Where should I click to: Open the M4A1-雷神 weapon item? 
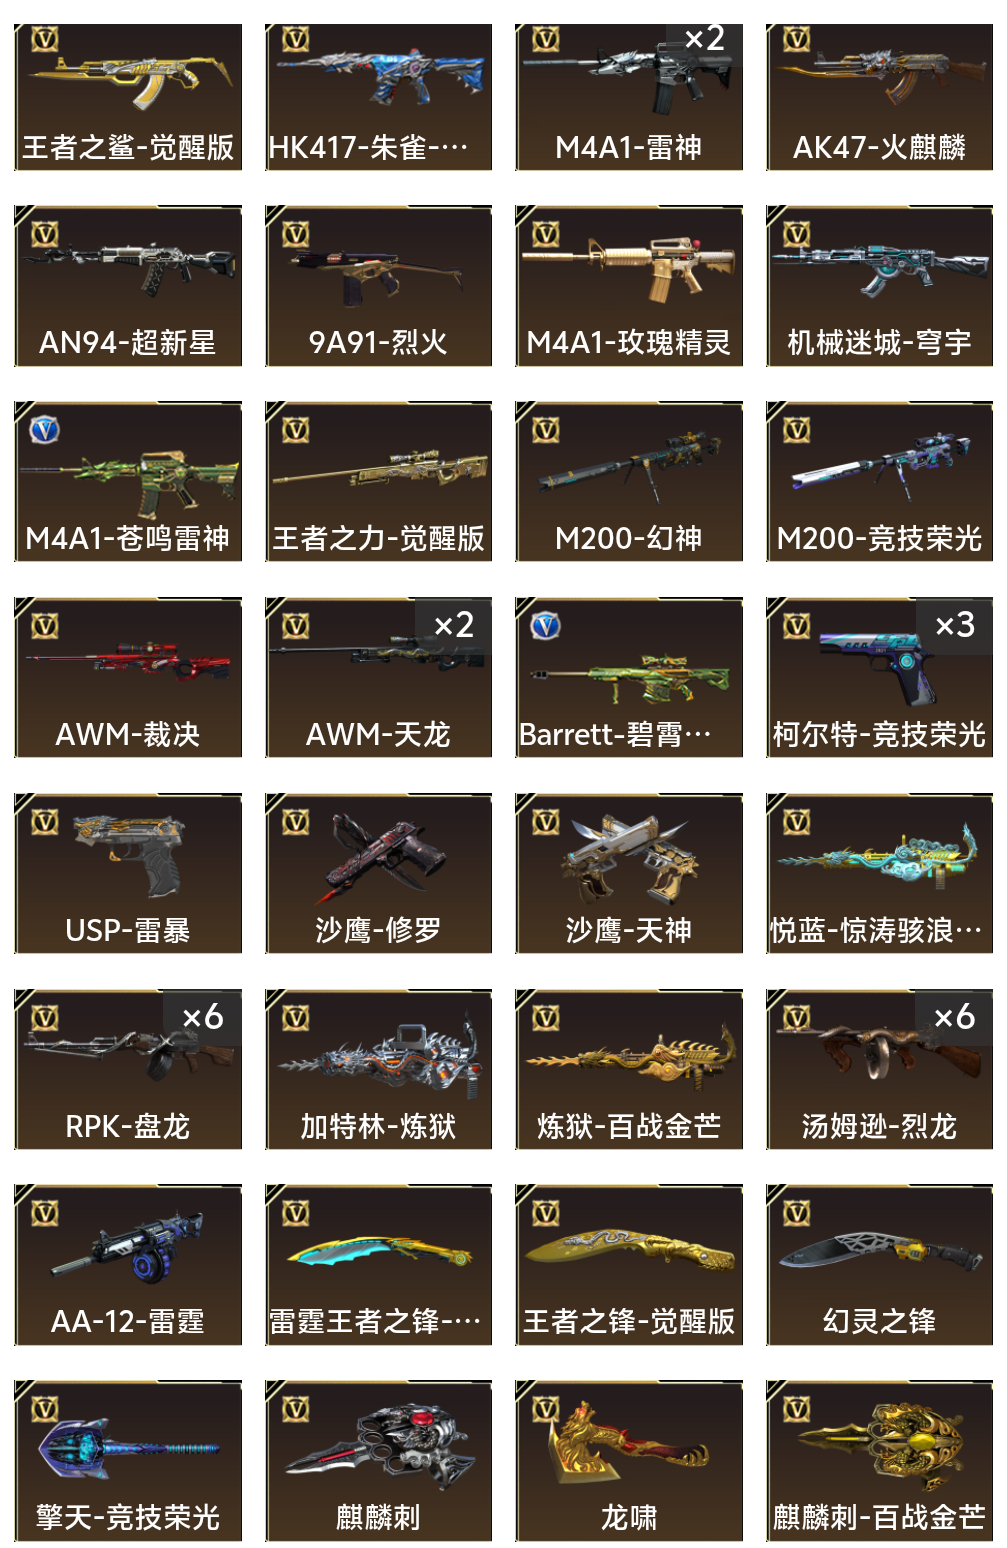629,97
